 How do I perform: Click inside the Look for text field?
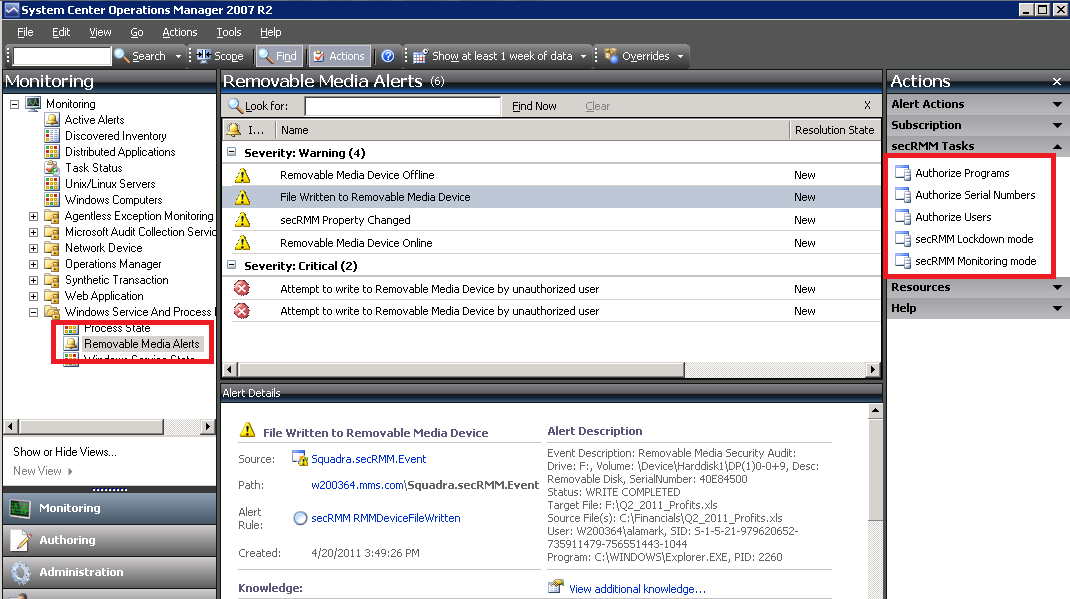point(403,106)
